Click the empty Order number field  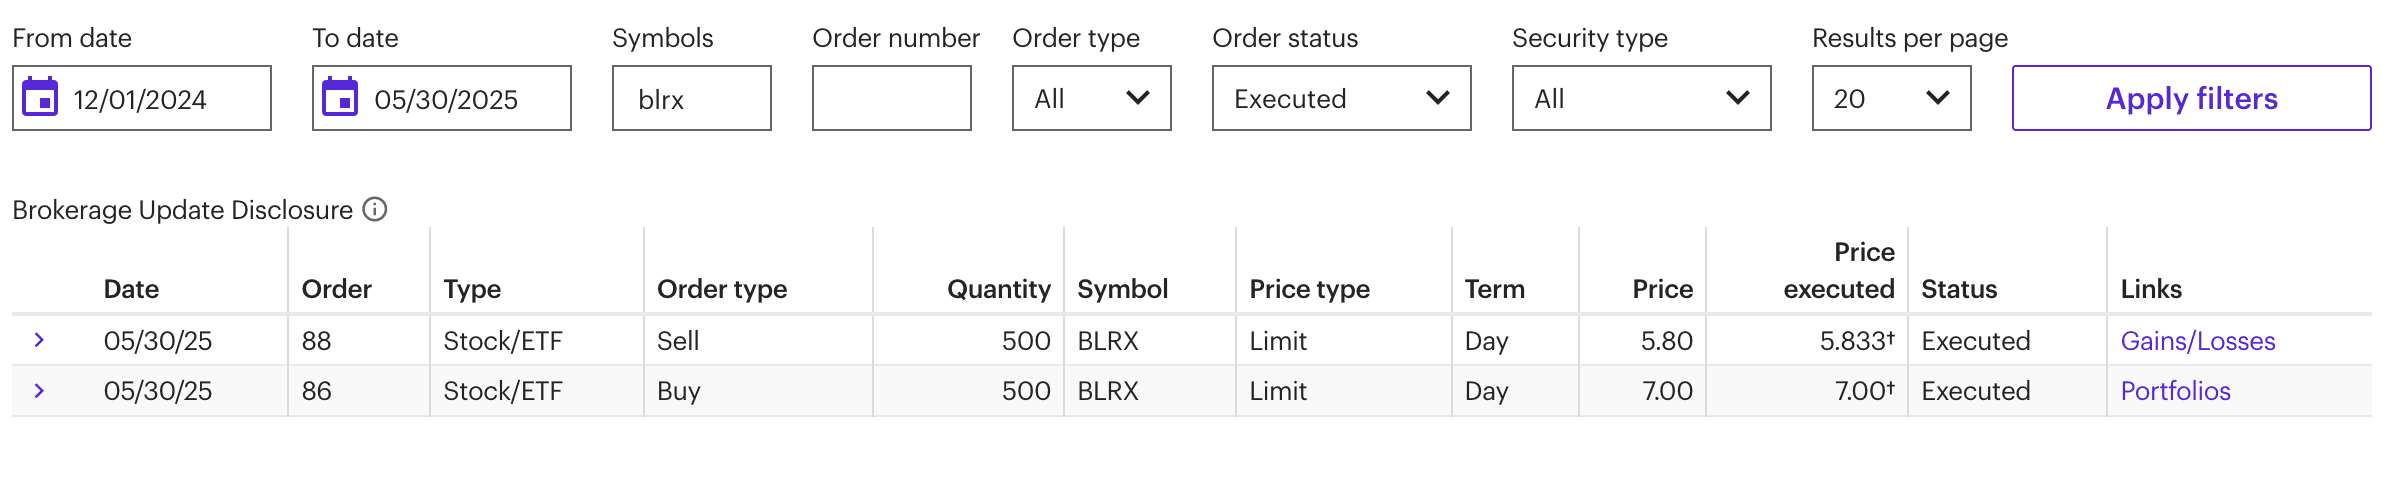tap(891, 99)
